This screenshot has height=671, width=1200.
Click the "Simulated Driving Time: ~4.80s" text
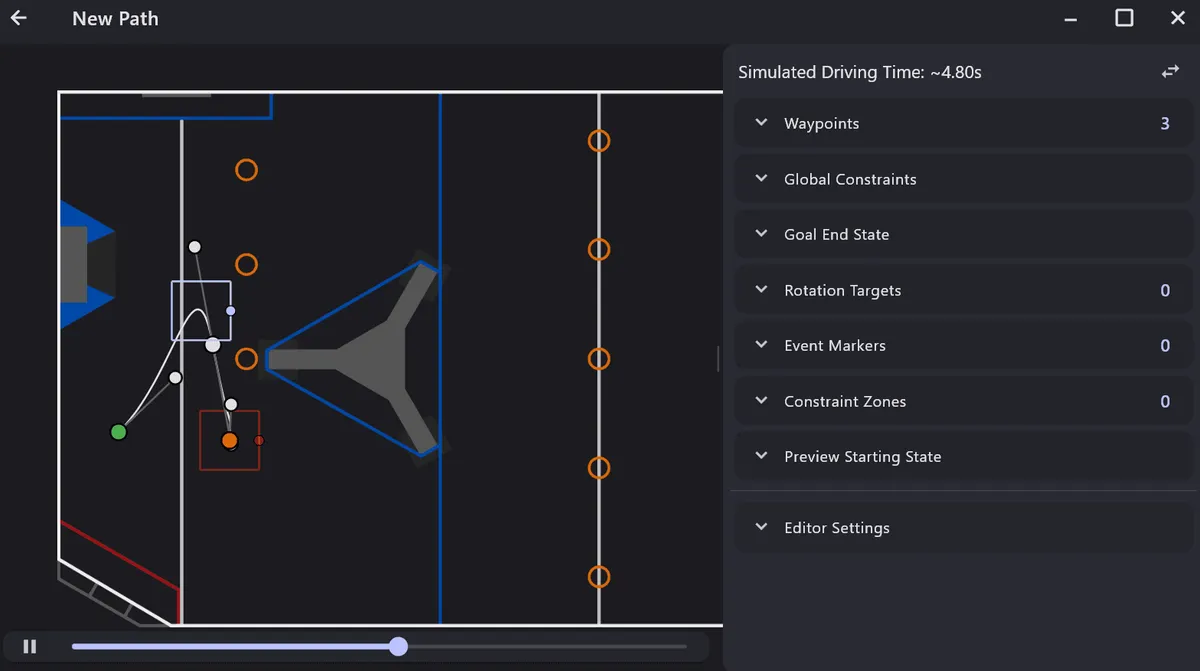[860, 72]
